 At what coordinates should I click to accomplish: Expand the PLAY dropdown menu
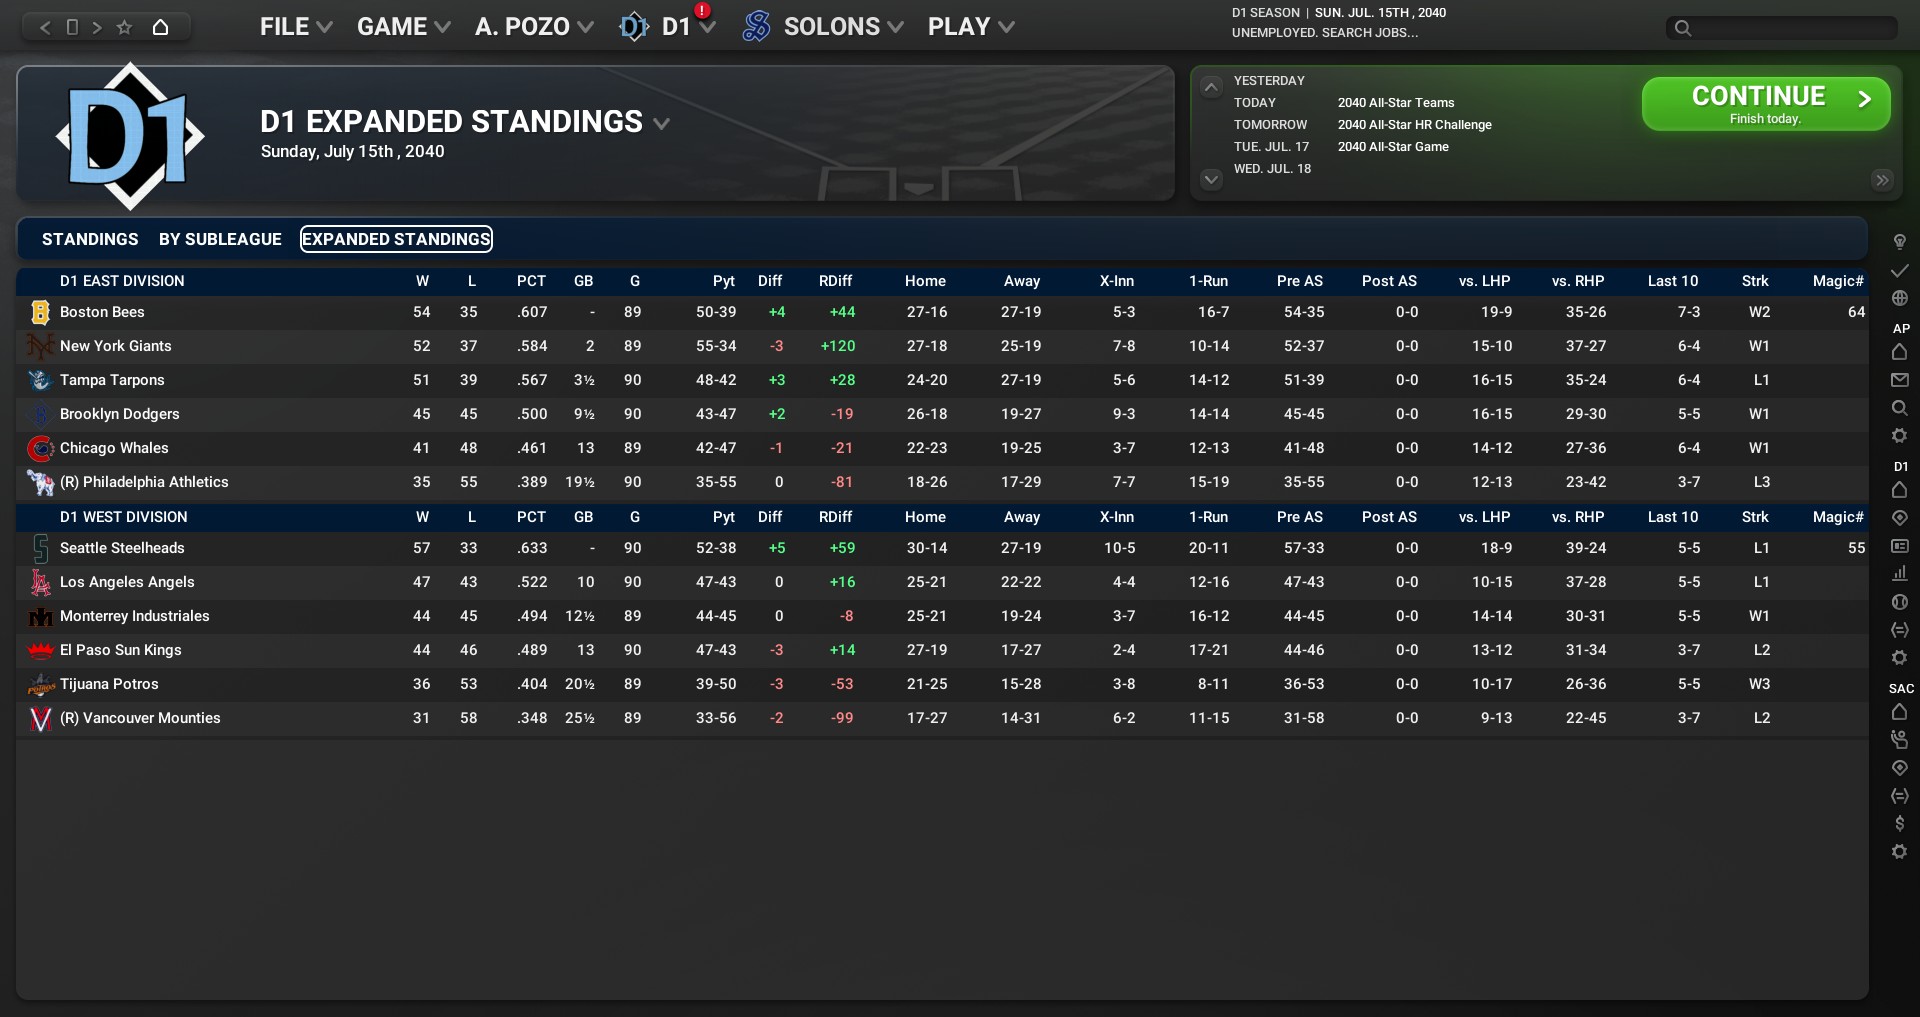970,27
